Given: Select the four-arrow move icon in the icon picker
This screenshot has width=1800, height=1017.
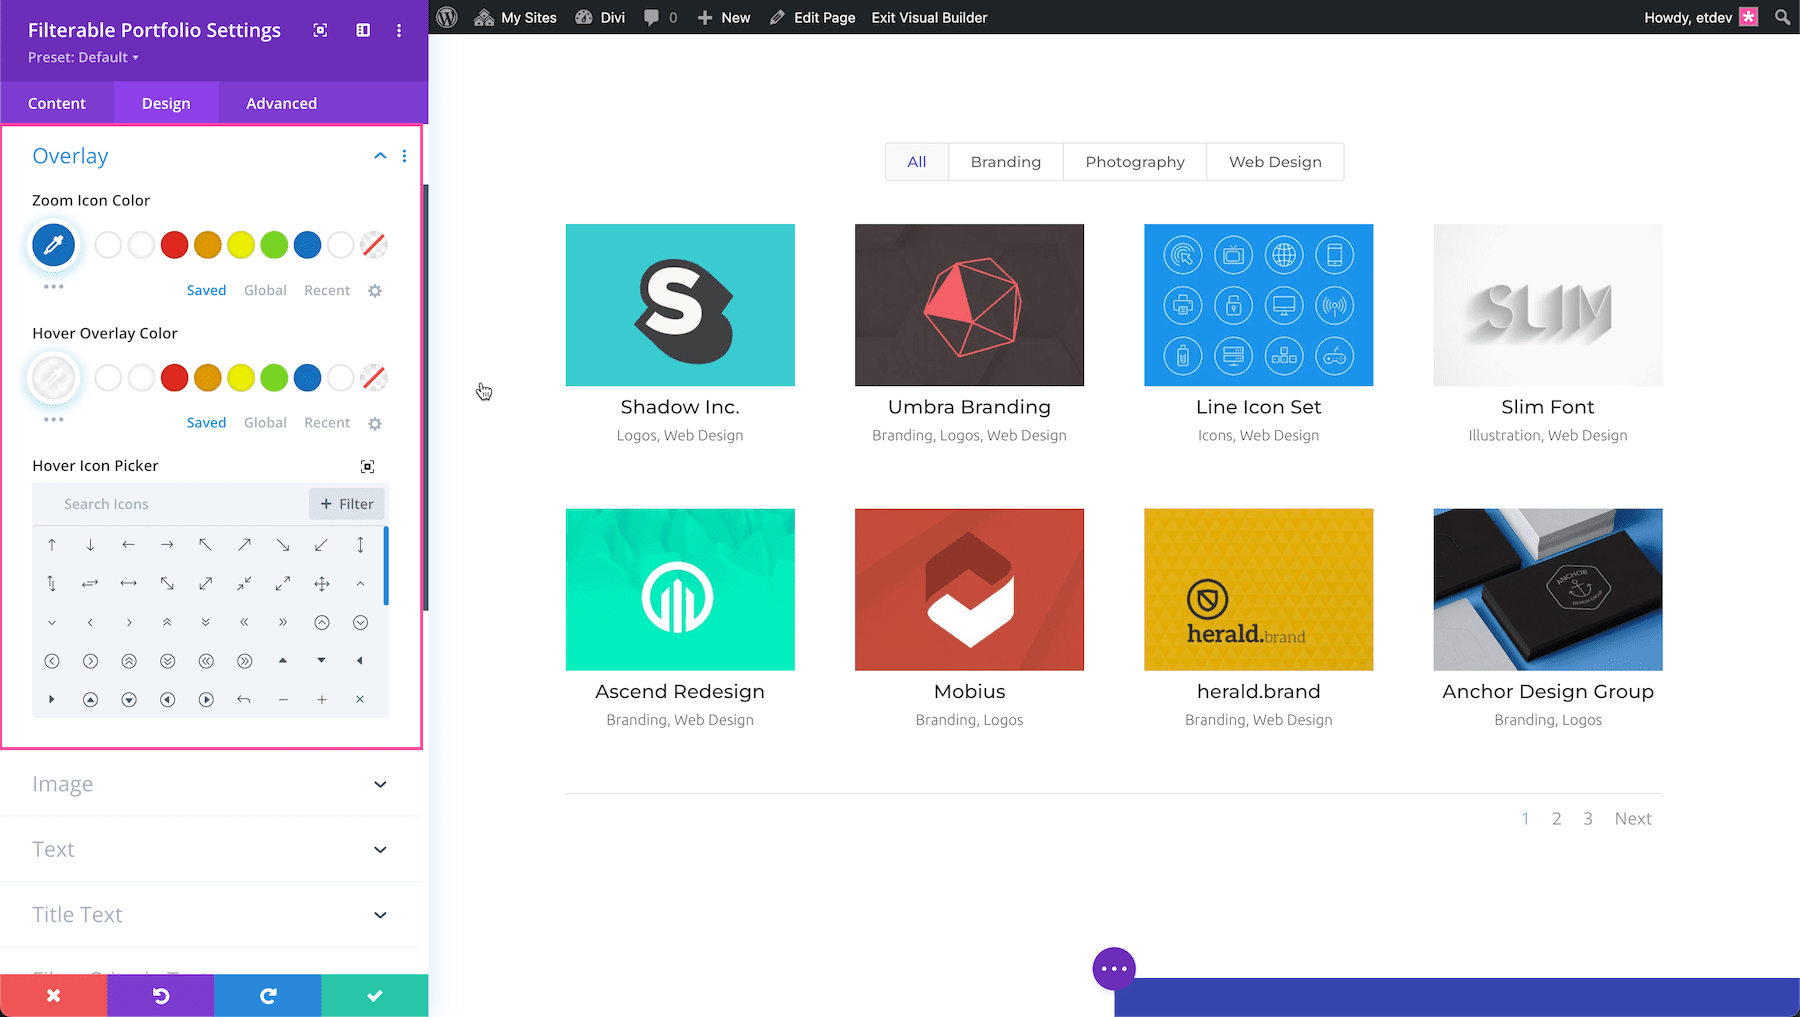Looking at the screenshot, I should click(x=321, y=583).
